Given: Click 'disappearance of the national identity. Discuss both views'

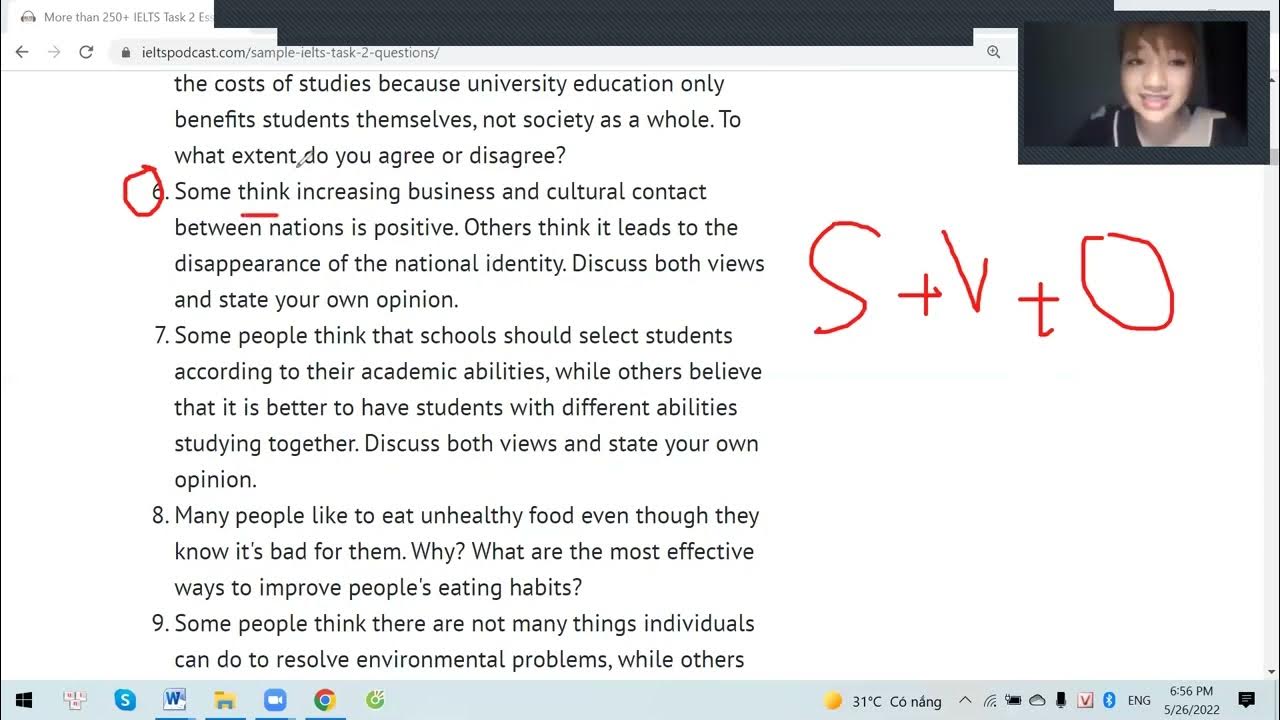Looking at the screenshot, I should coord(469,263).
